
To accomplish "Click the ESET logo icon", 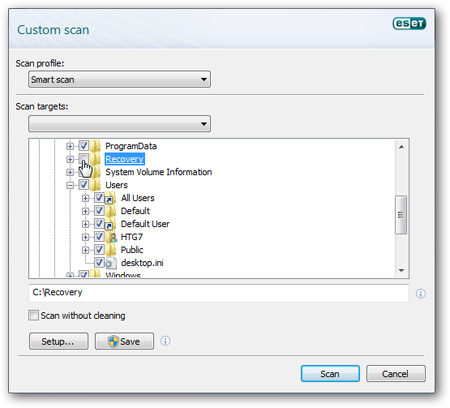I will click(x=409, y=23).
